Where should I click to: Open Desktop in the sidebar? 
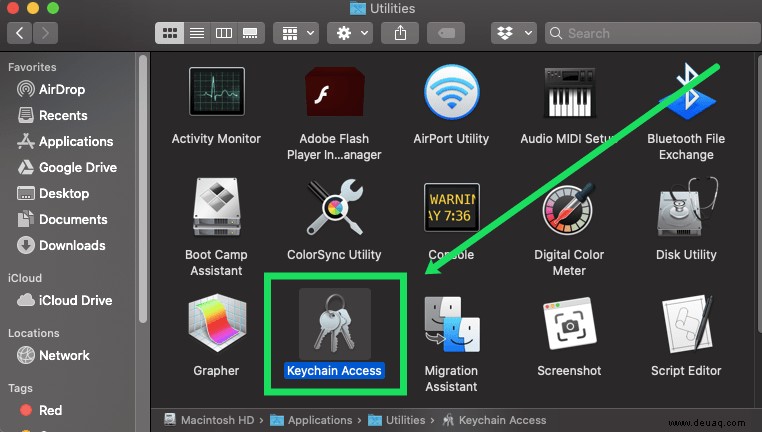tap(53, 193)
